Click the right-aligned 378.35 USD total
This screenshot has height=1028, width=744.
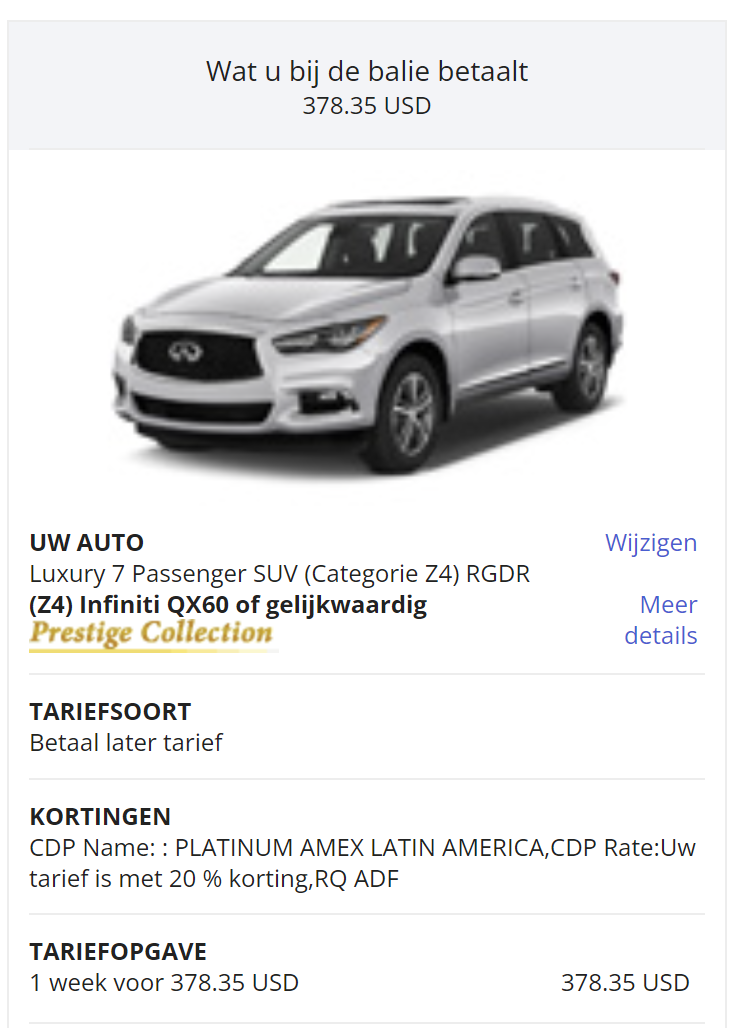pos(625,983)
